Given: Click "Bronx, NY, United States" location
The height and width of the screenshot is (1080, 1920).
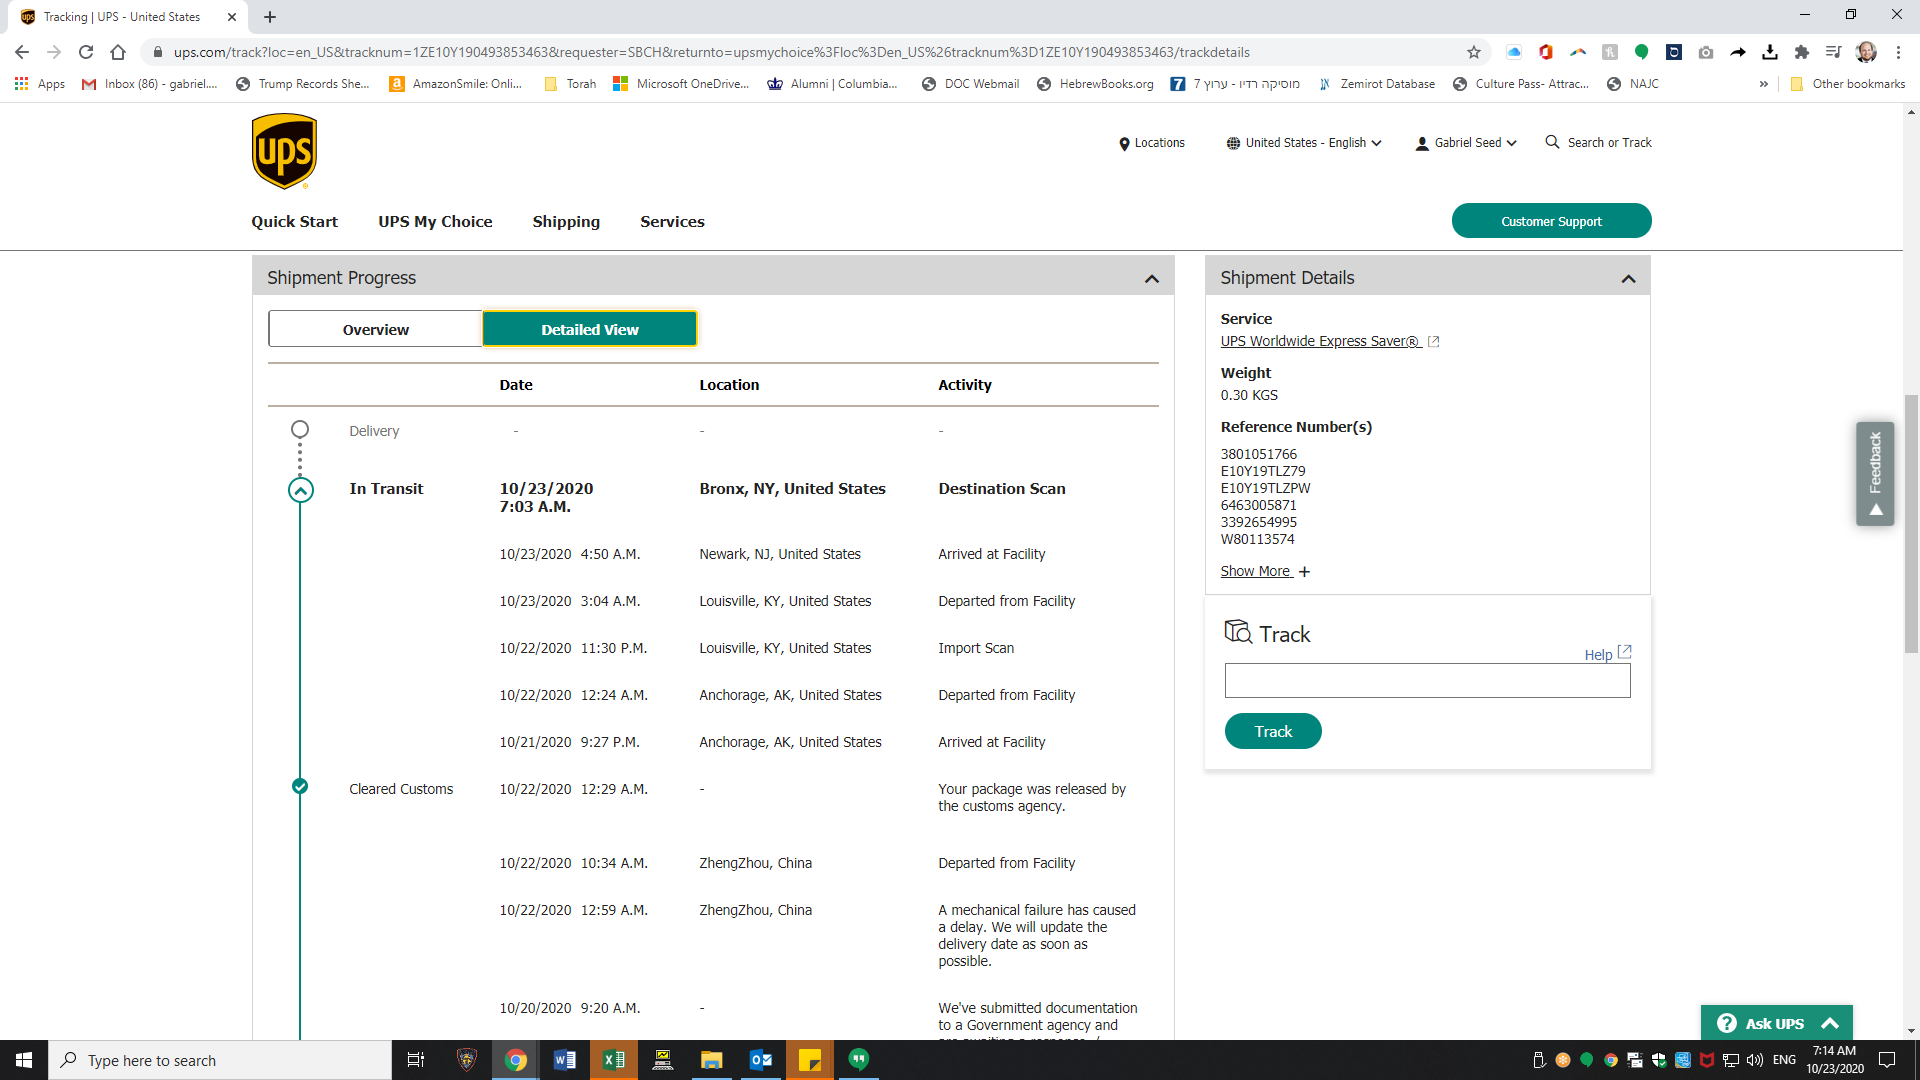Looking at the screenshot, I should tap(792, 488).
